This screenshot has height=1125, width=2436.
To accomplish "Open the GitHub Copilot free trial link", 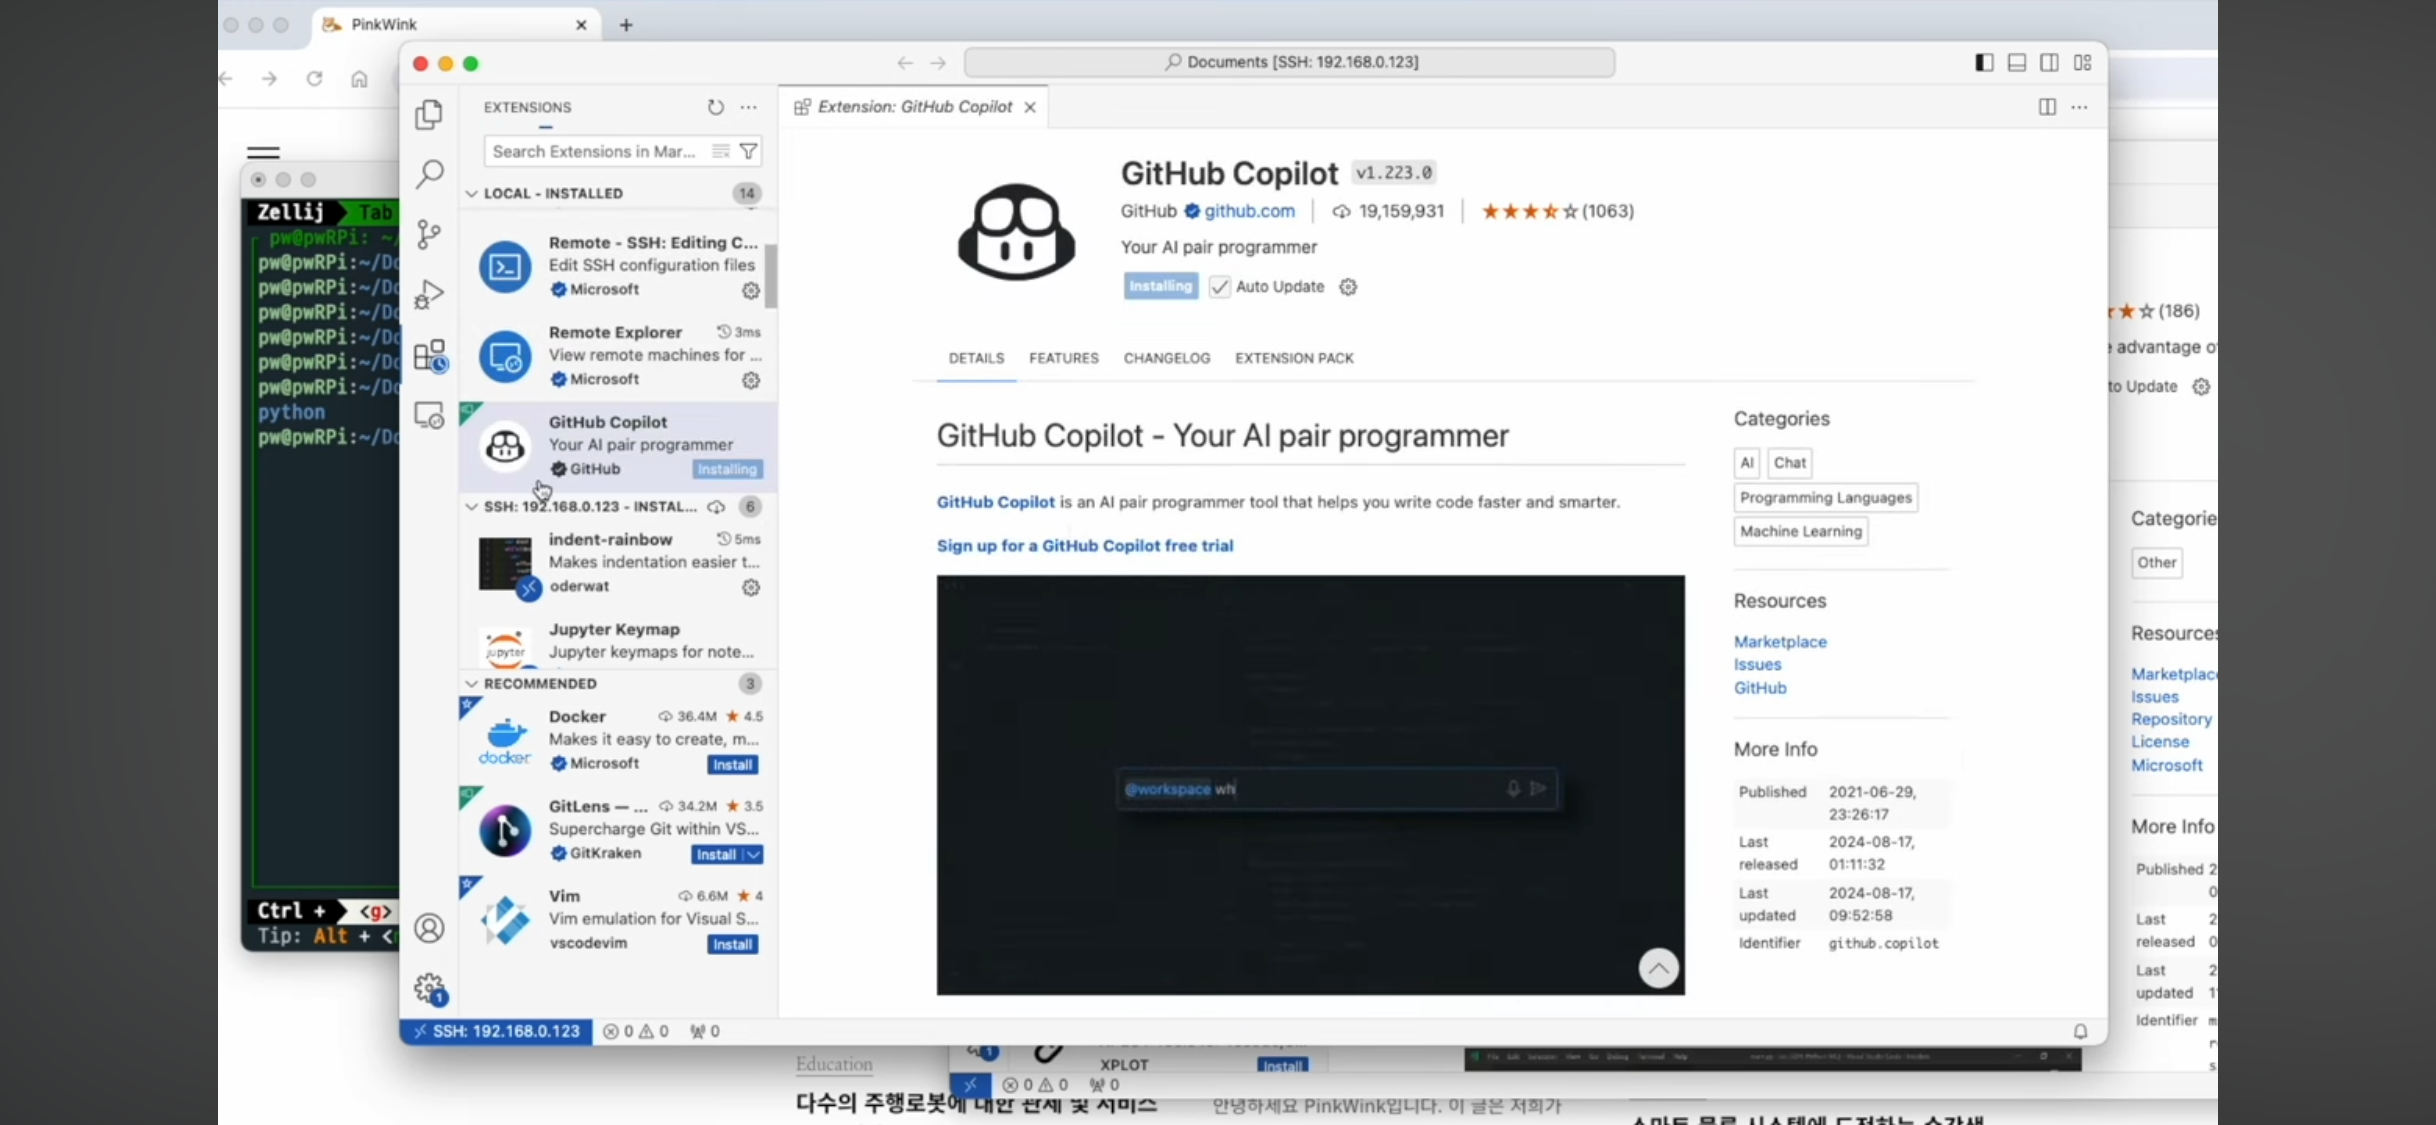I will click(1084, 545).
